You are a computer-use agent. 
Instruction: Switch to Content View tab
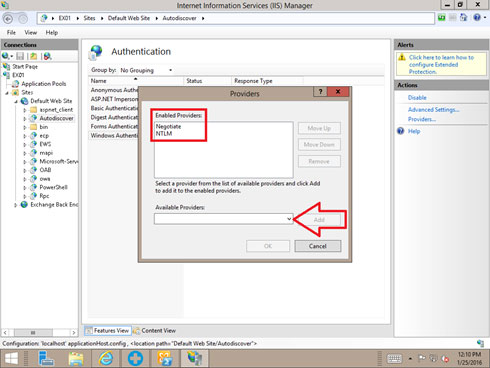[154, 331]
